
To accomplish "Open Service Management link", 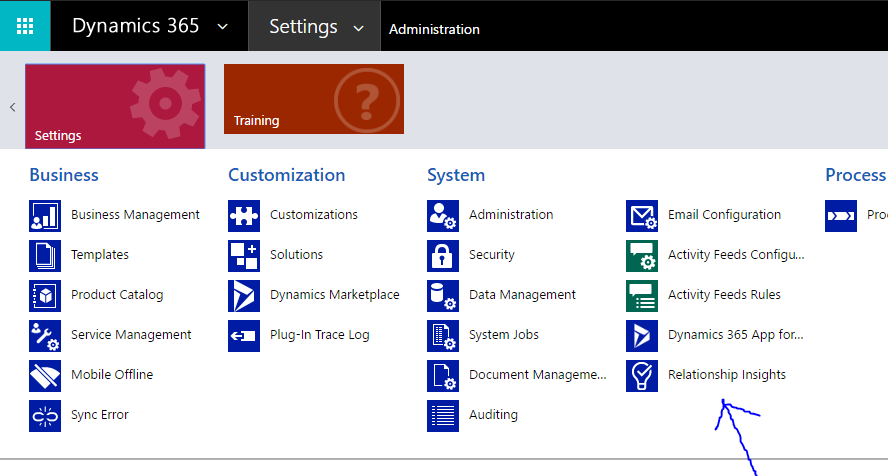I will [x=131, y=335].
